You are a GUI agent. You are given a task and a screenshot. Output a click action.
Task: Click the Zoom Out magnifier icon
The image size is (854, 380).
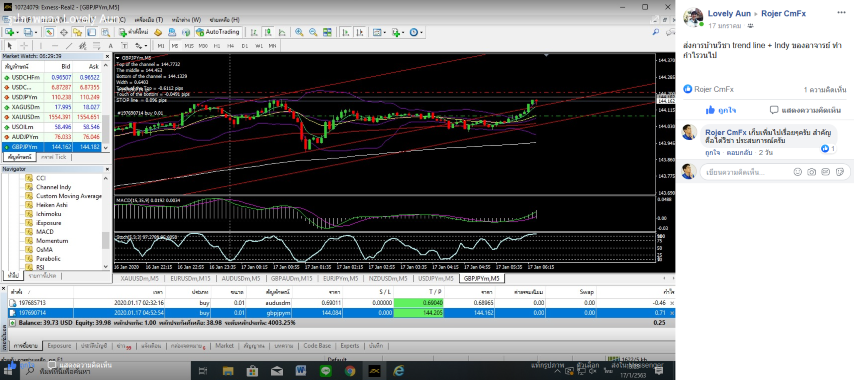[313, 32]
